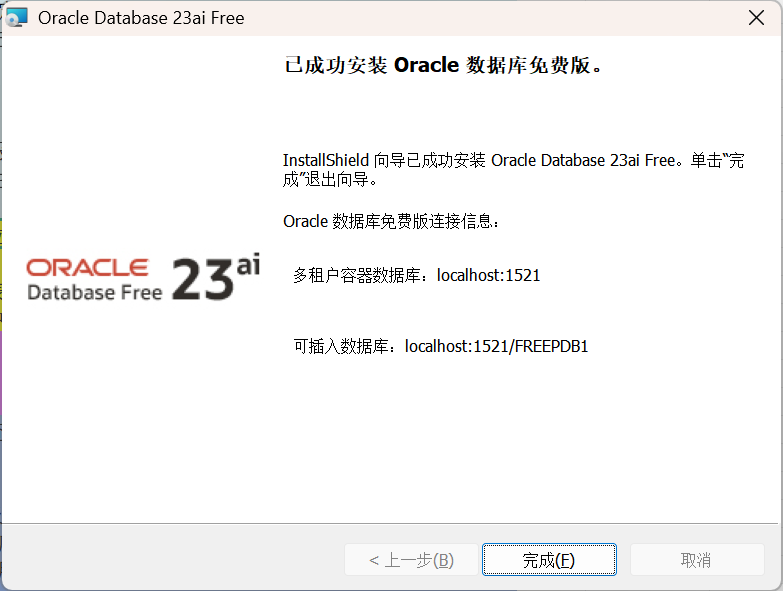Viewport: 783px width, 591px height.
Task: Click the 完成(F) finish button
Action: click(x=549, y=560)
